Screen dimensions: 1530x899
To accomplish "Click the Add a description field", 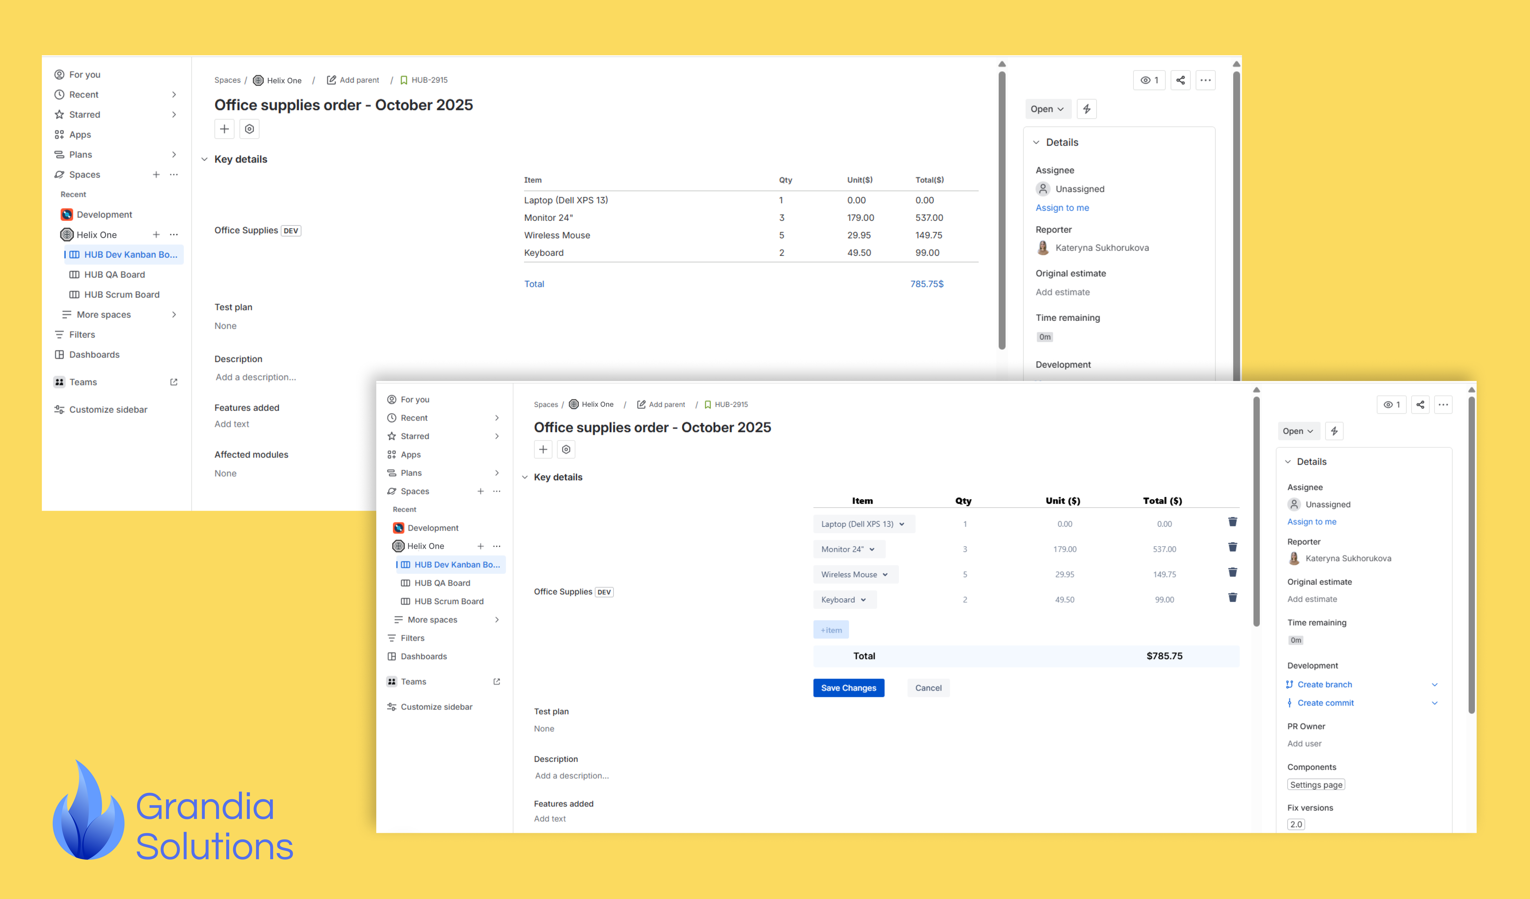I will pos(572,775).
